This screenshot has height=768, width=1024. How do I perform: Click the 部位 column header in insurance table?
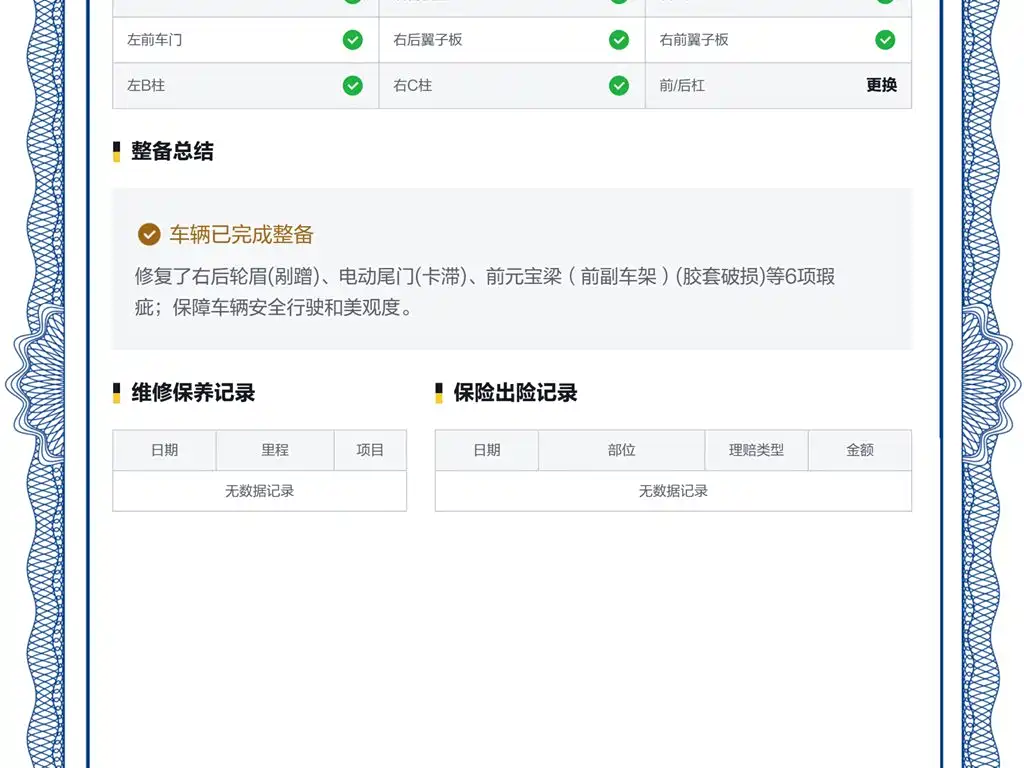pos(622,450)
